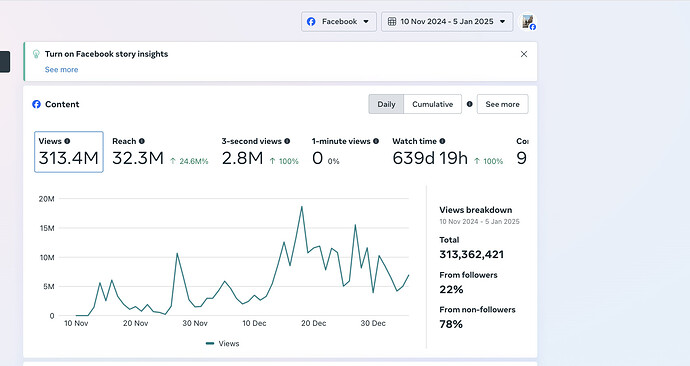Open the 10 Nov 2024 - 5 Jan 2025 date picker
This screenshot has width=690, height=366.
point(447,22)
